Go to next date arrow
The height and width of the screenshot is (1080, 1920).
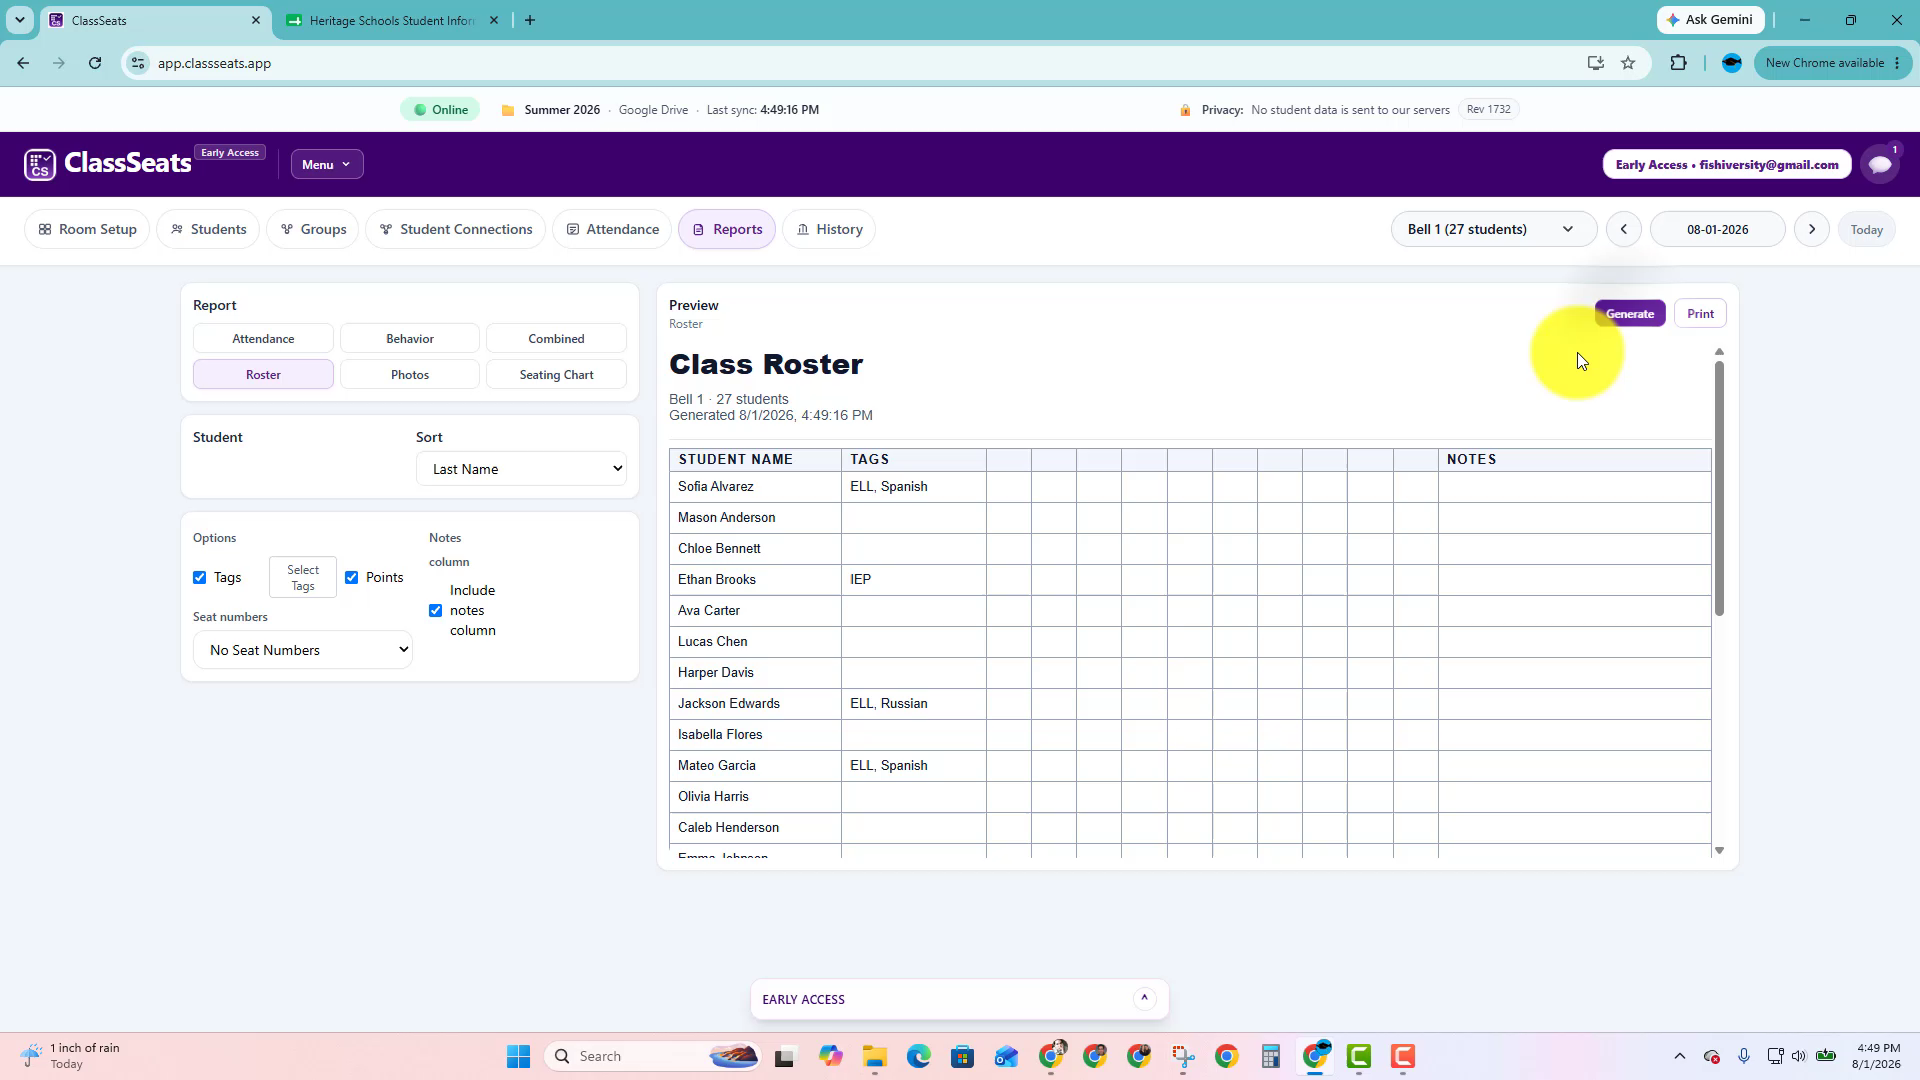click(1811, 229)
